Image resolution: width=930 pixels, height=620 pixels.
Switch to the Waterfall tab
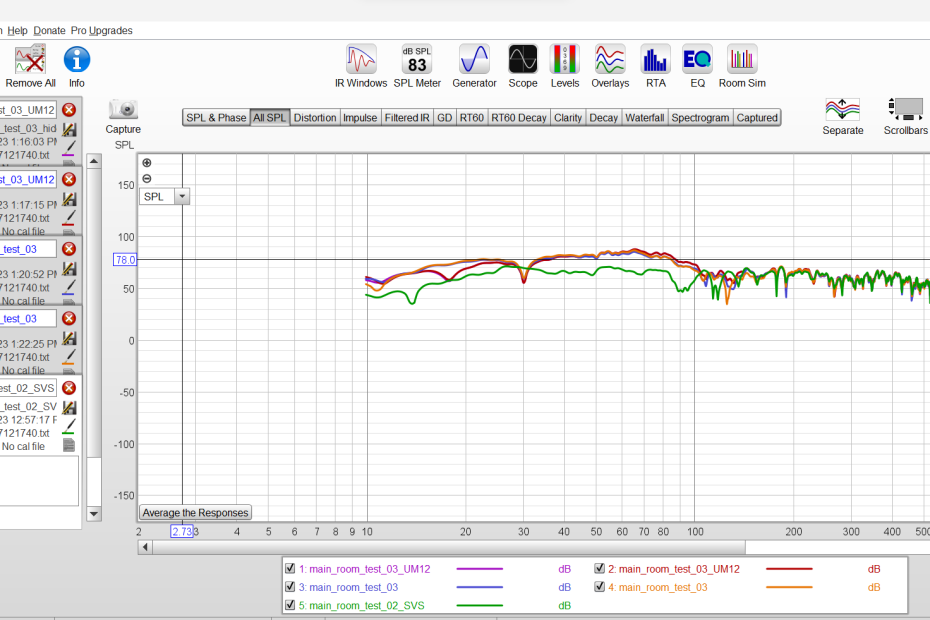tap(644, 118)
